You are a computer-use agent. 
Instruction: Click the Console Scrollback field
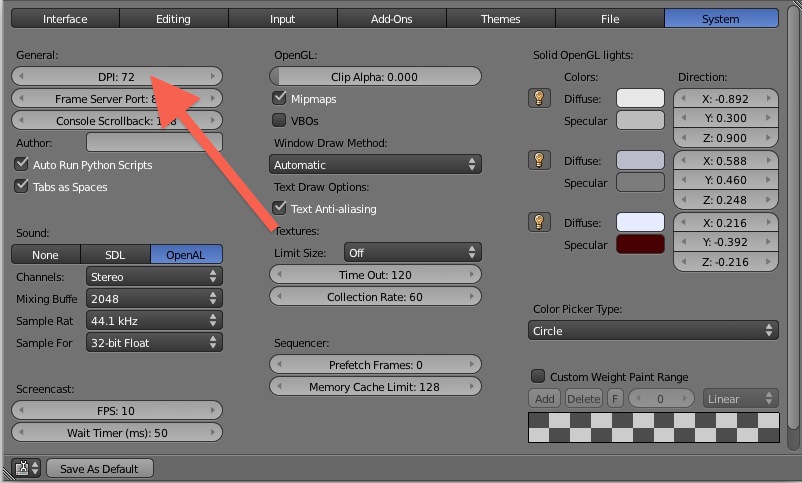tap(117, 120)
